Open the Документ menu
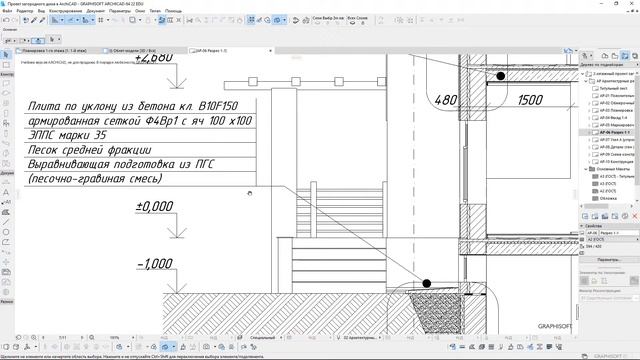Viewport: 640px width, 360px height. (96, 11)
